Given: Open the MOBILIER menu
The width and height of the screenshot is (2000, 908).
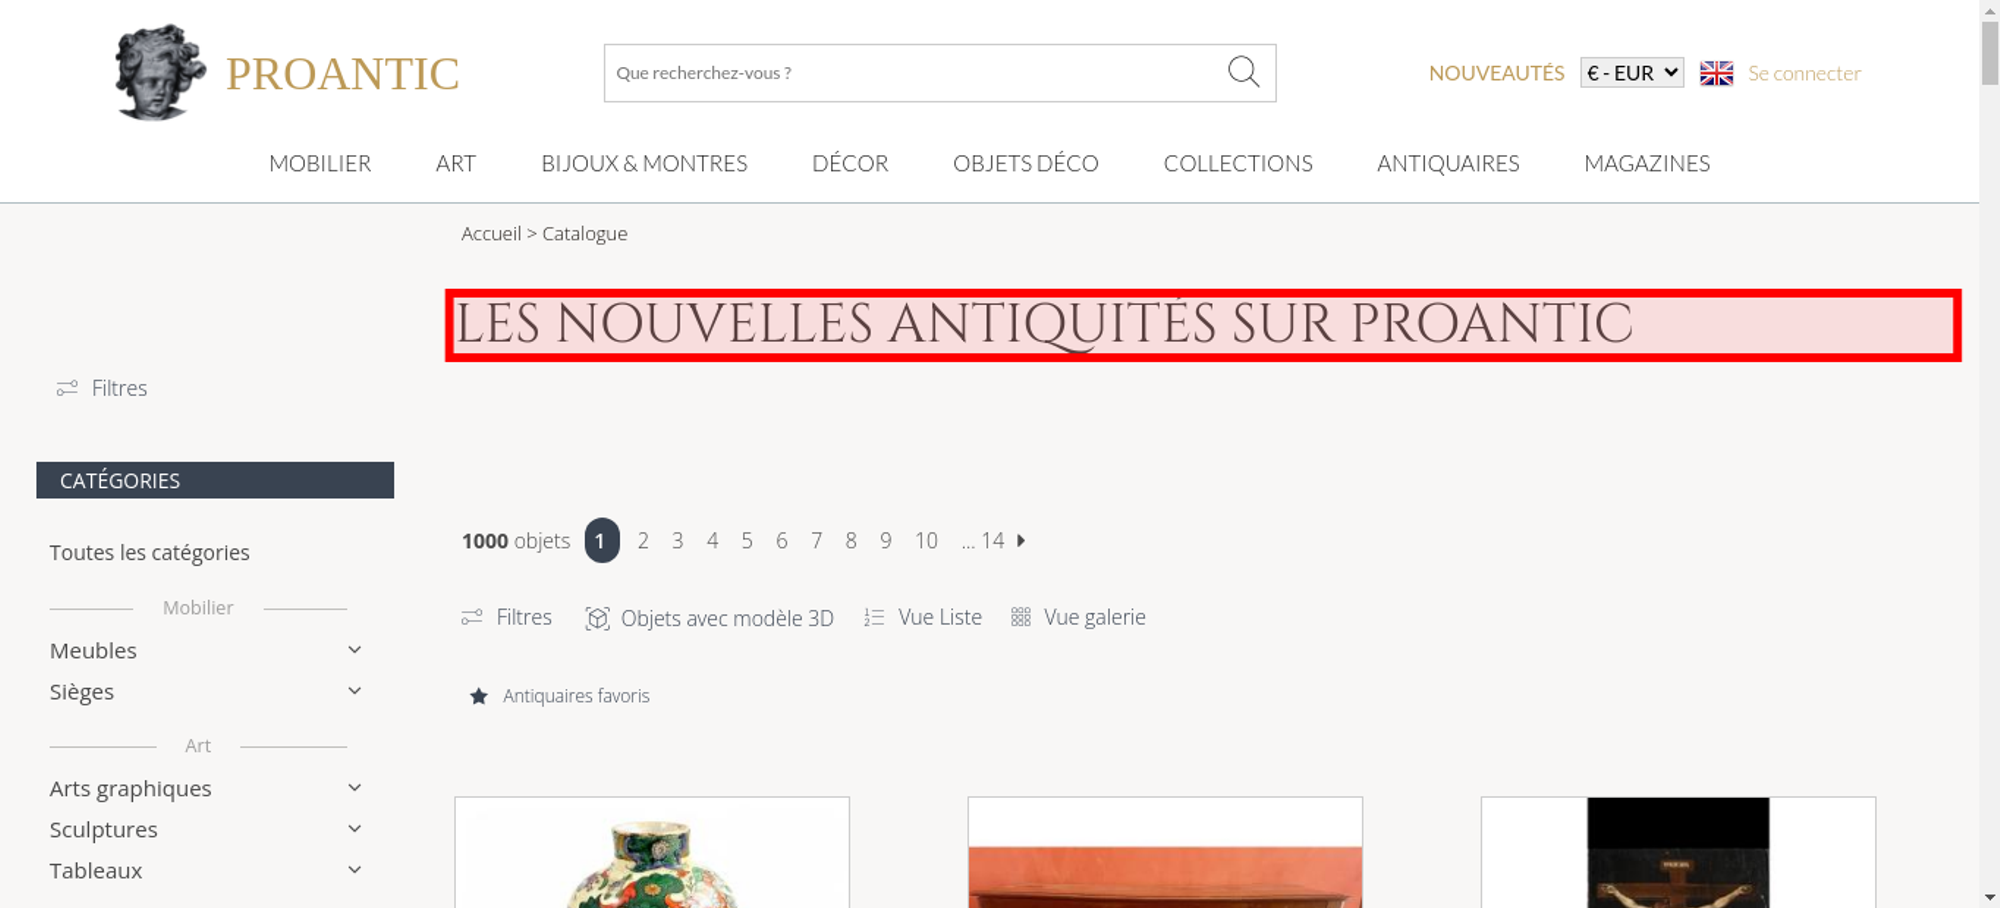Looking at the screenshot, I should click(x=320, y=163).
